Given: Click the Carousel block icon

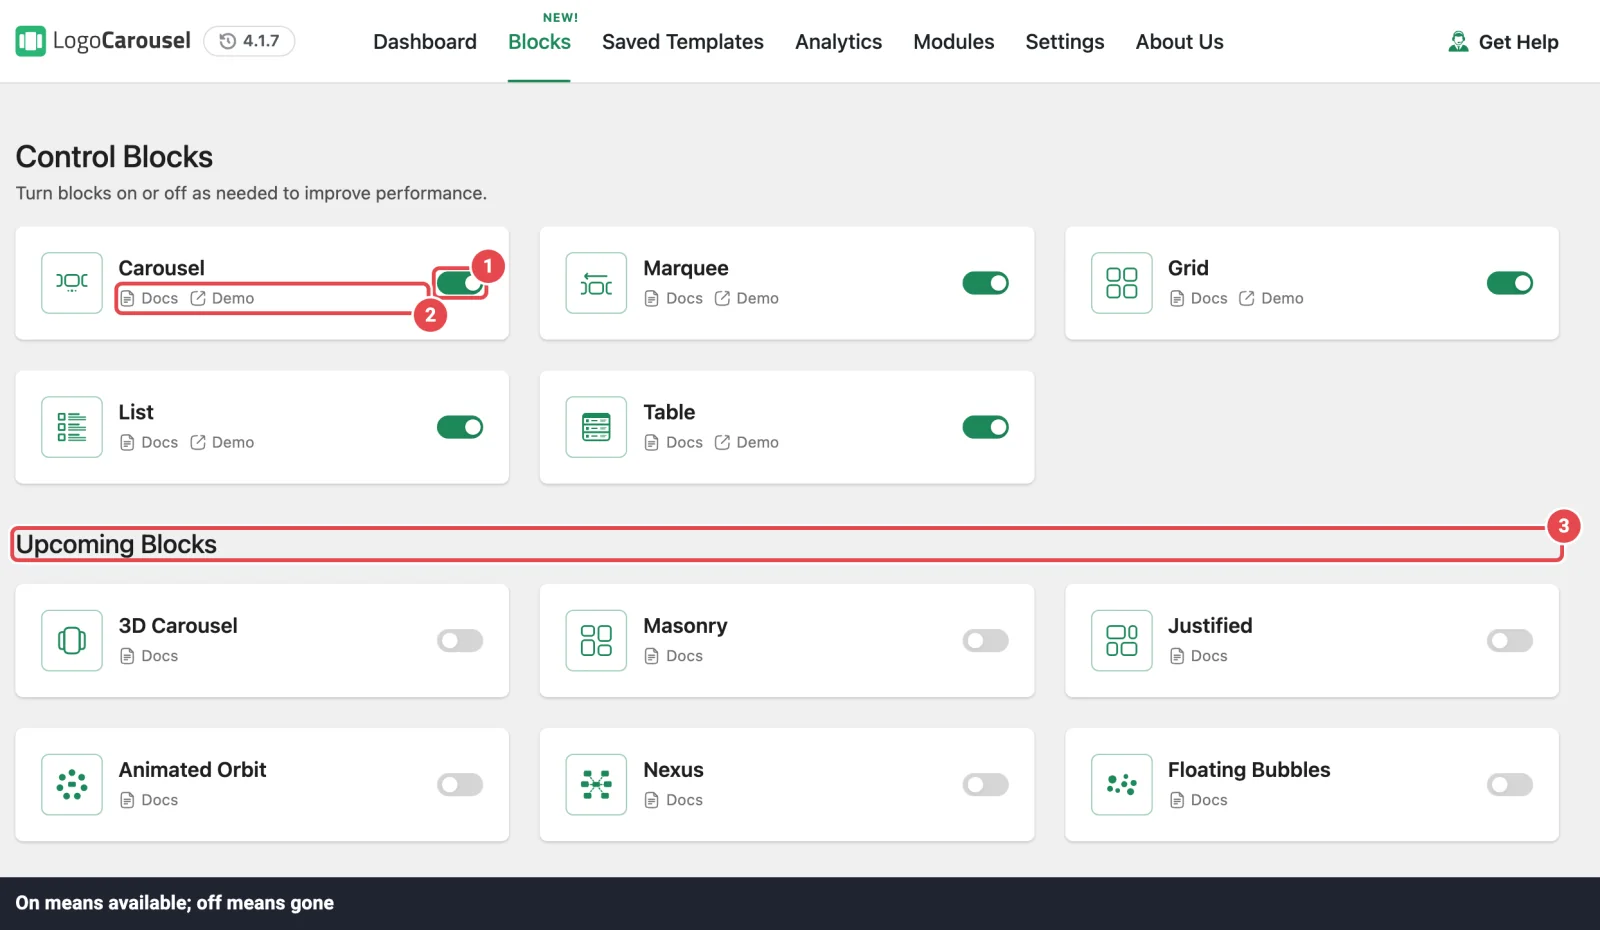Looking at the screenshot, I should (72, 283).
